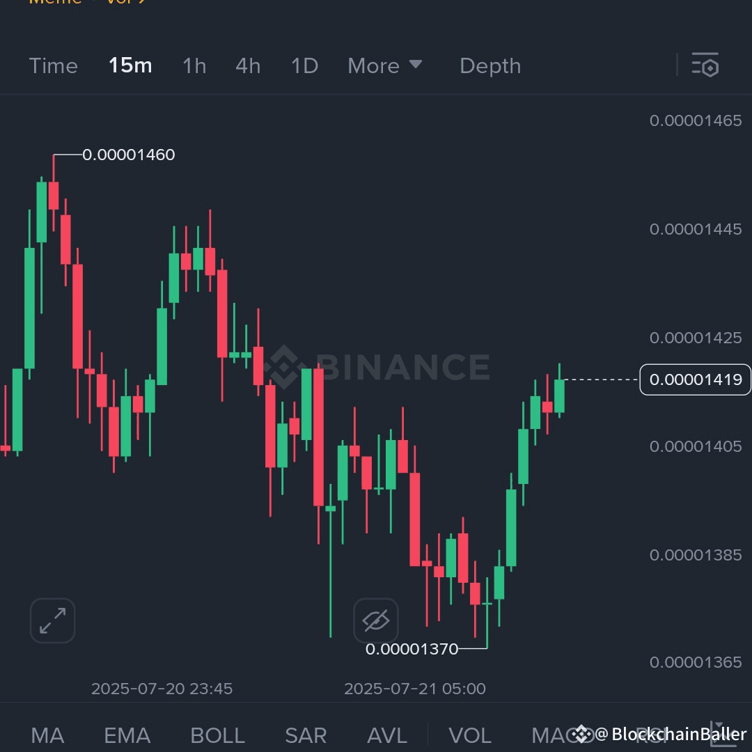Switch to 1h interval
This screenshot has height=752, width=752.
pyautogui.click(x=194, y=66)
